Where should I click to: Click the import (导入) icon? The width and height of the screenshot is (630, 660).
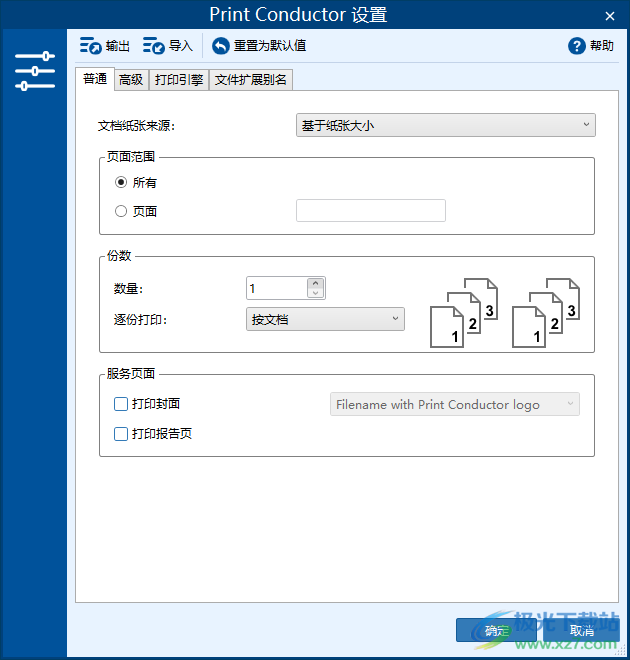coord(154,45)
